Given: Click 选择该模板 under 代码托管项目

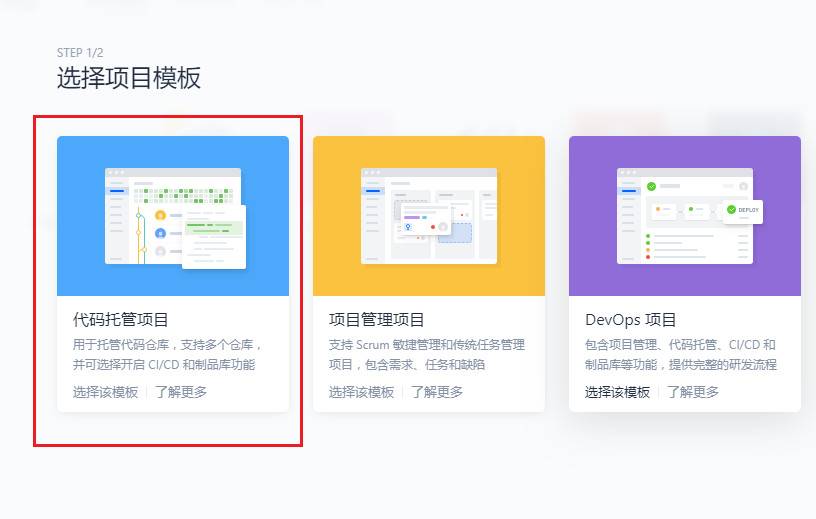Looking at the screenshot, I should pyautogui.click(x=106, y=392).
